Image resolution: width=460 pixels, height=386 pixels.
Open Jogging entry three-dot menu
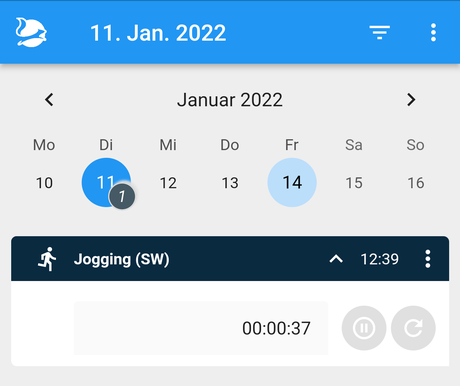point(428,259)
